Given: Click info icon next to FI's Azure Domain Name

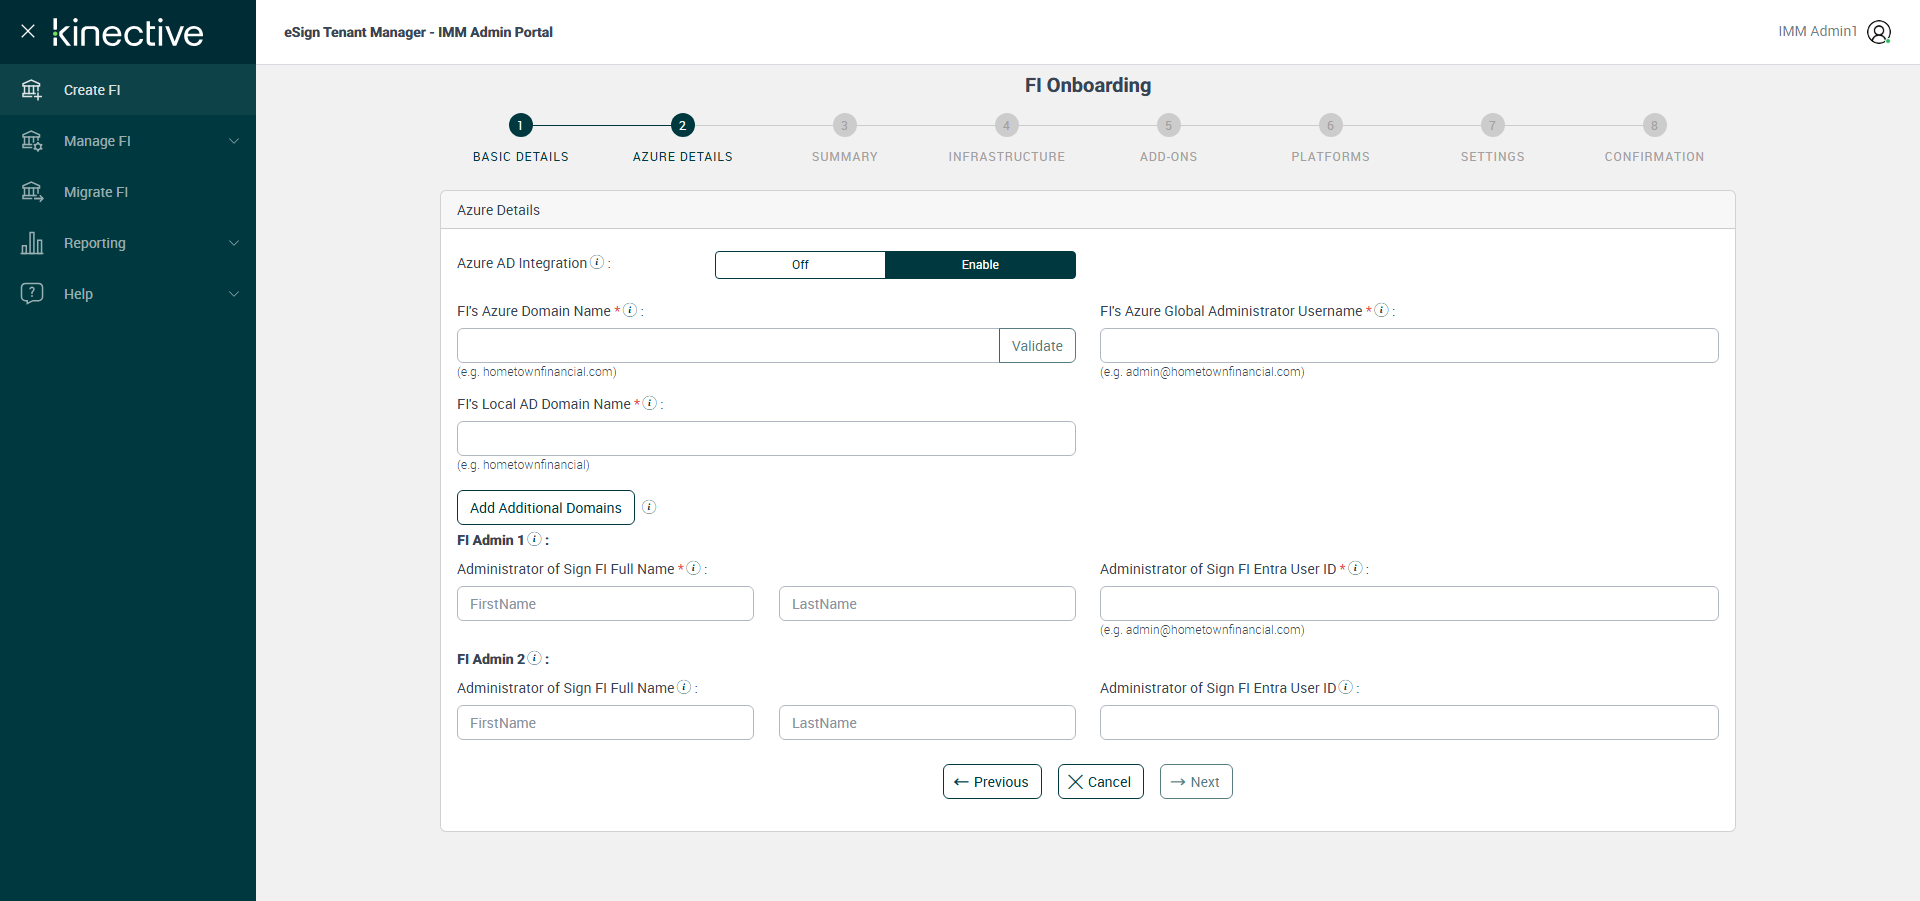Looking at the screenshot, I should [630, 310].
